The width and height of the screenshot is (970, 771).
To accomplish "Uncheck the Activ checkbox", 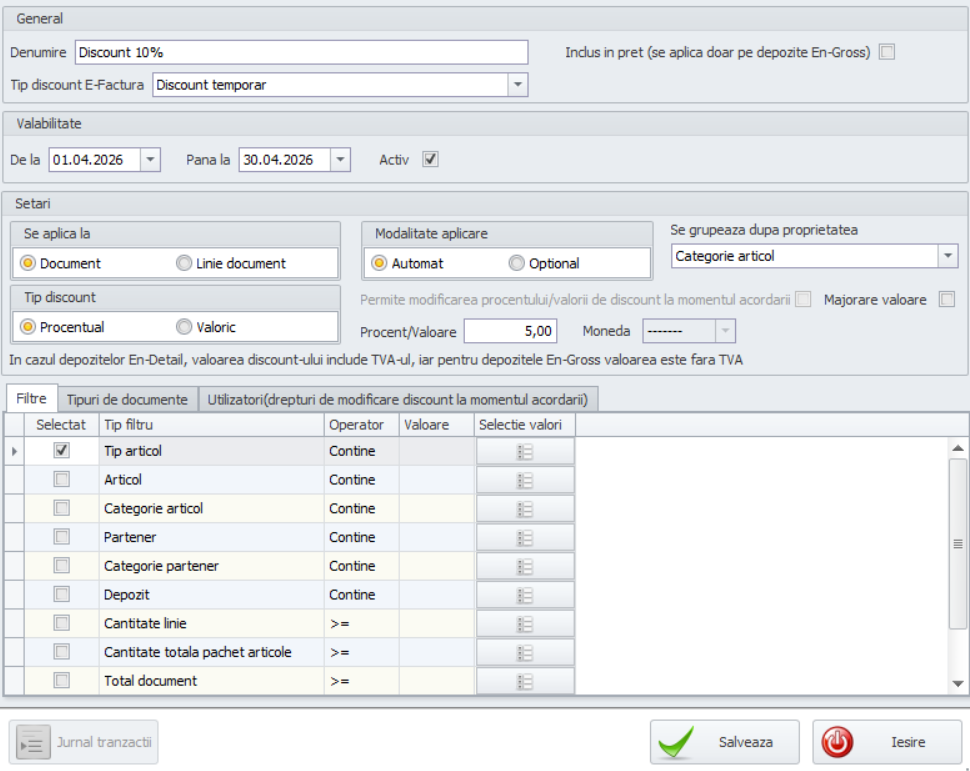I will (x=430, y=160).
